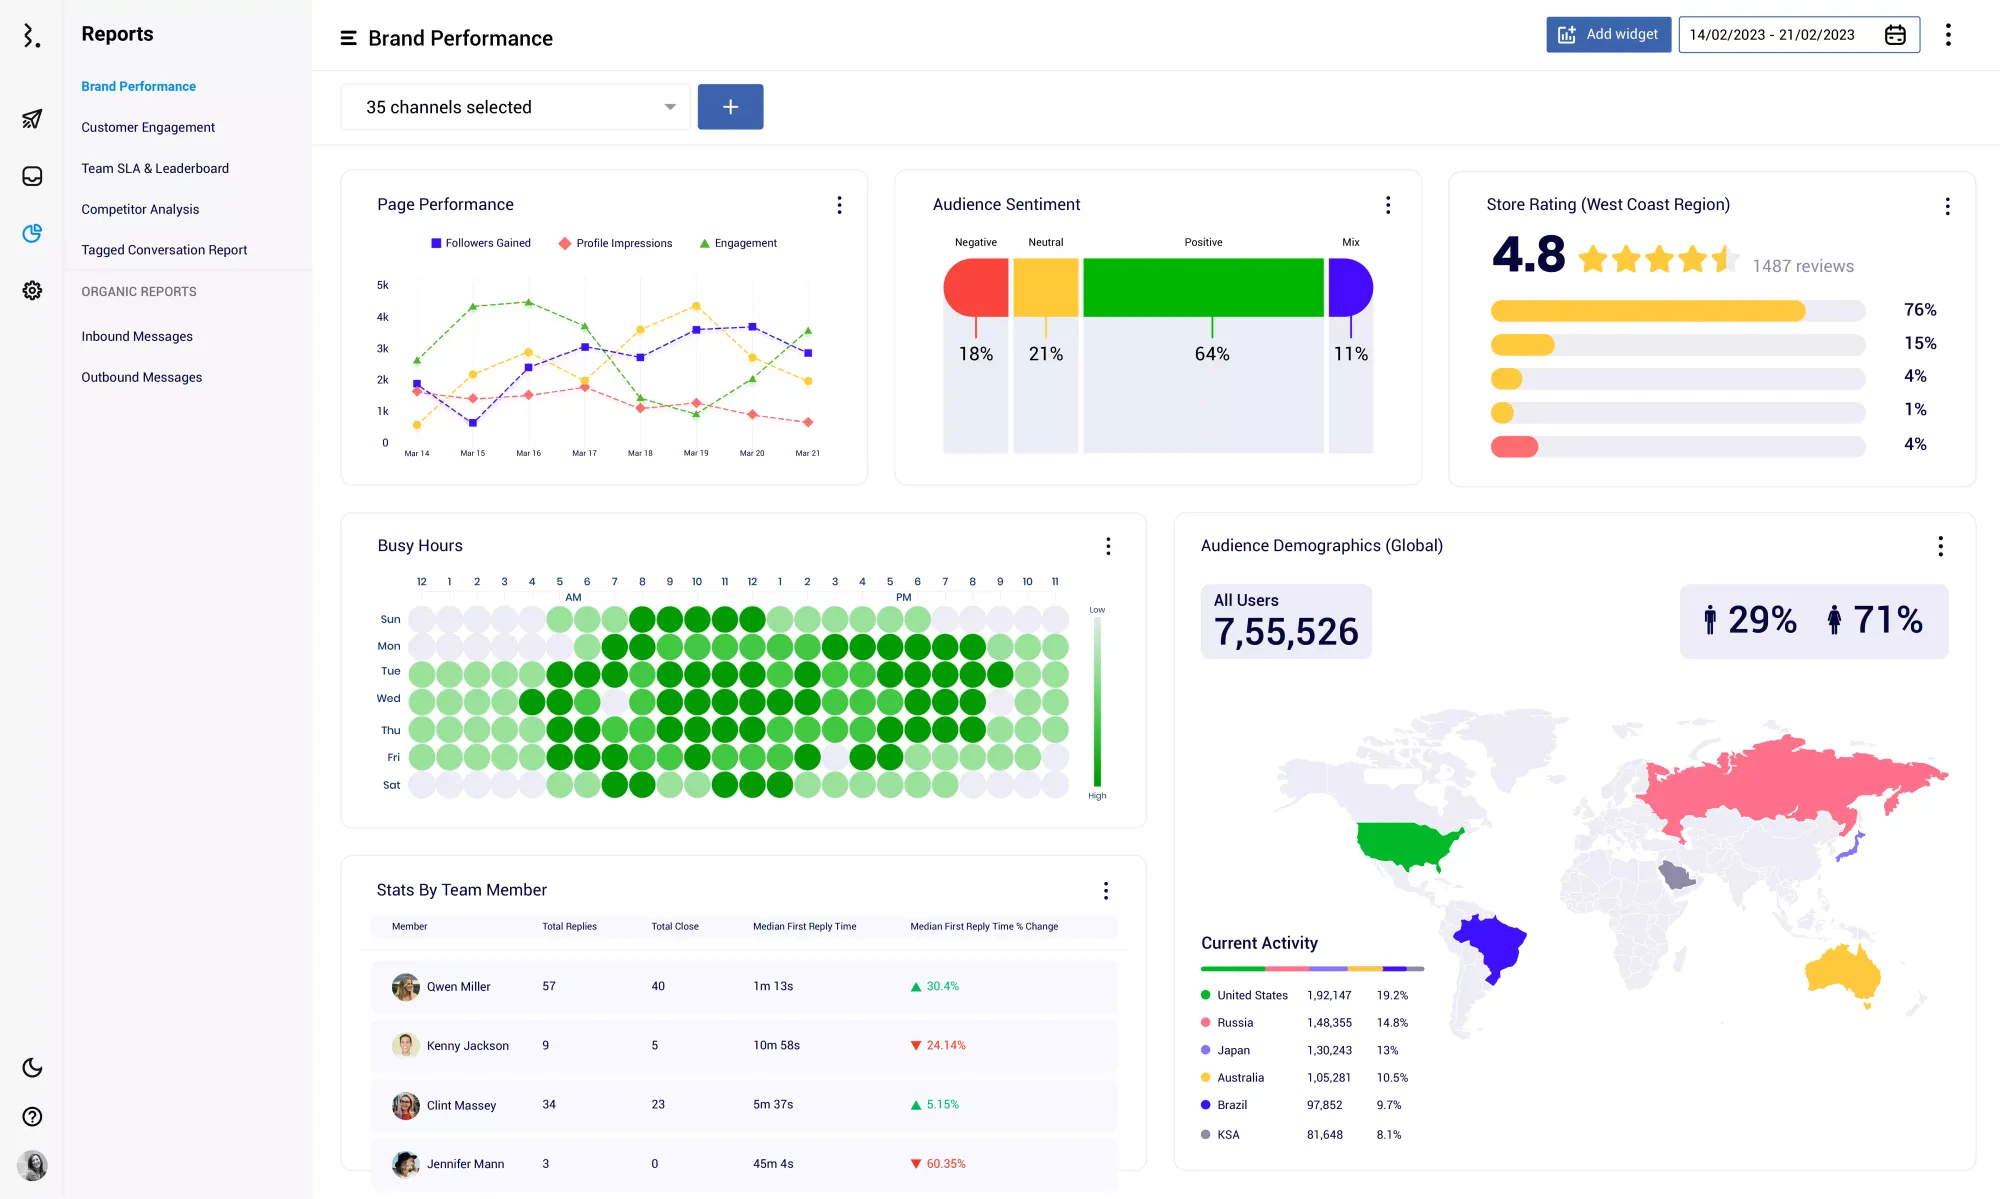The image size is (2000, 1199).
Task: Click the user profile avatar
Action: pos(32,1165)
